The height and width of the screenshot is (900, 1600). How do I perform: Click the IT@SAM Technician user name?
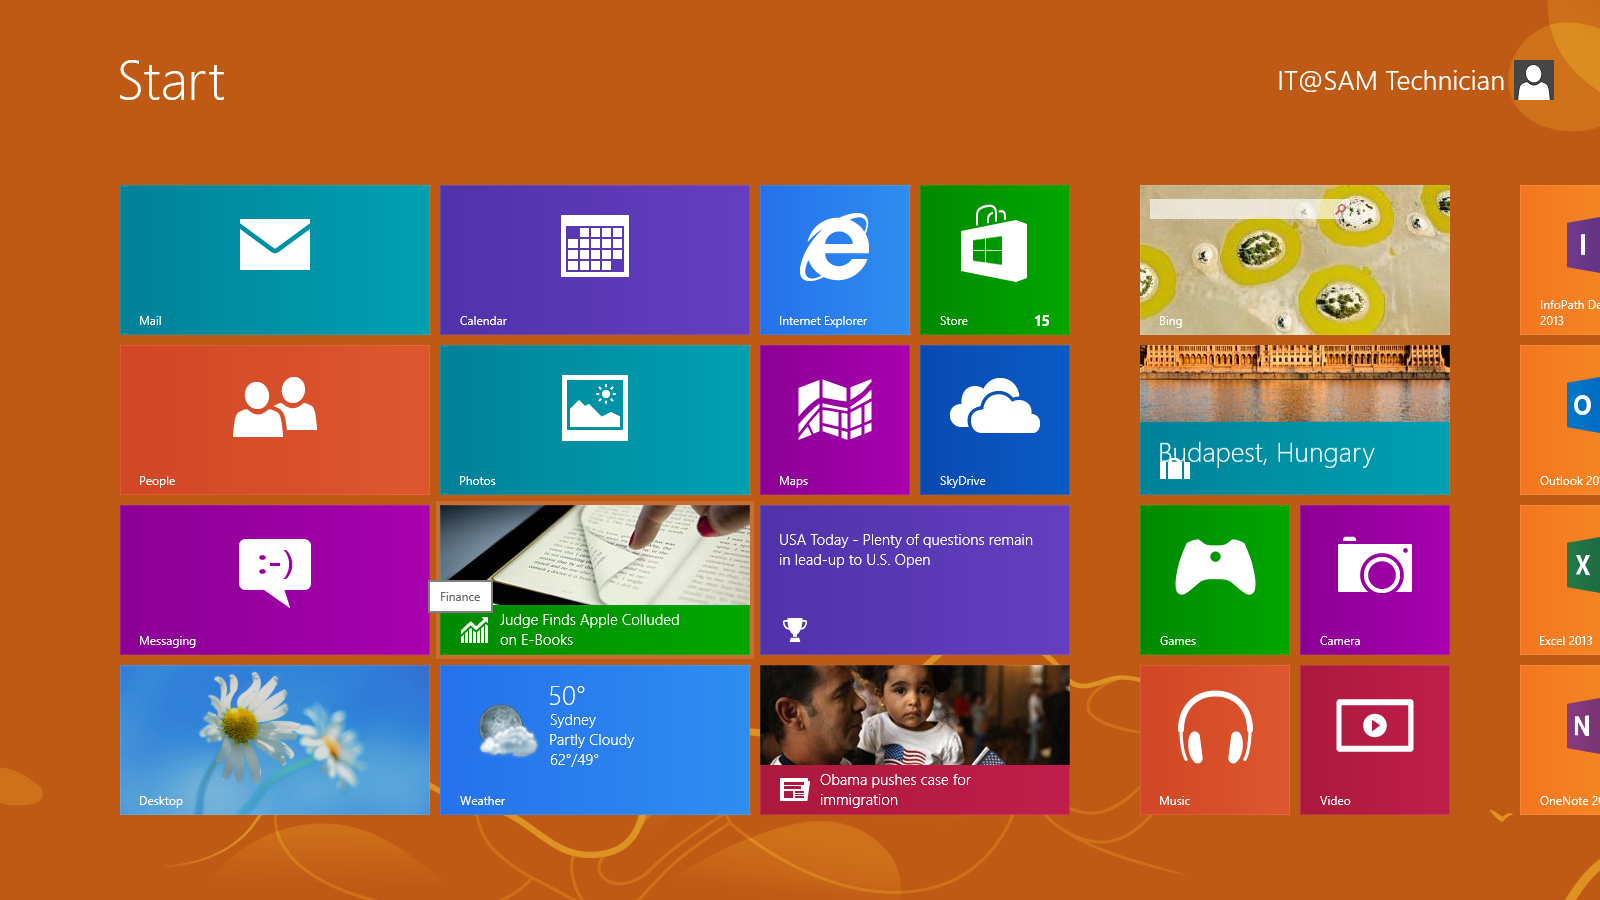click(1390, 81)
